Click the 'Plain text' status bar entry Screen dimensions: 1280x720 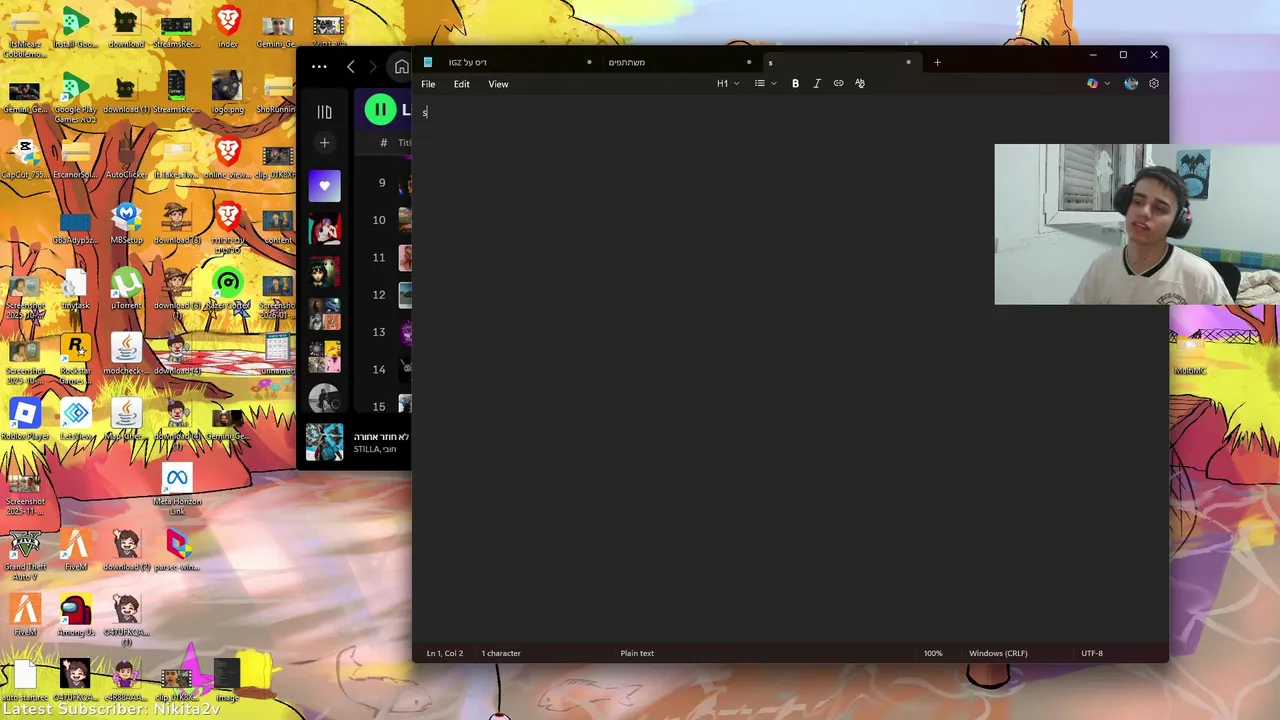tap(637, 653)
